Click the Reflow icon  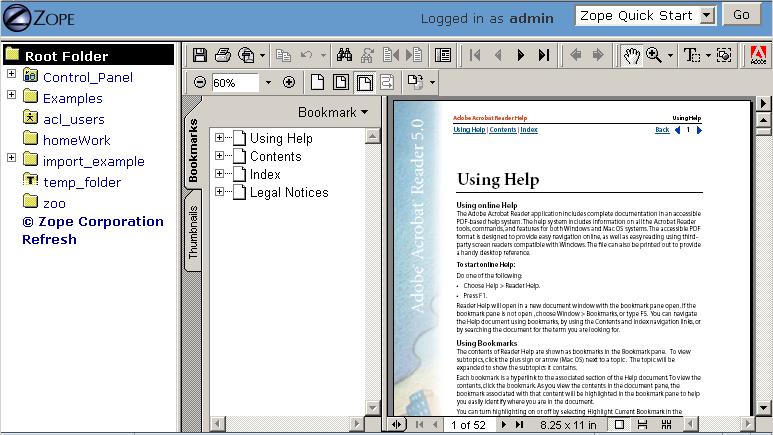387,82
